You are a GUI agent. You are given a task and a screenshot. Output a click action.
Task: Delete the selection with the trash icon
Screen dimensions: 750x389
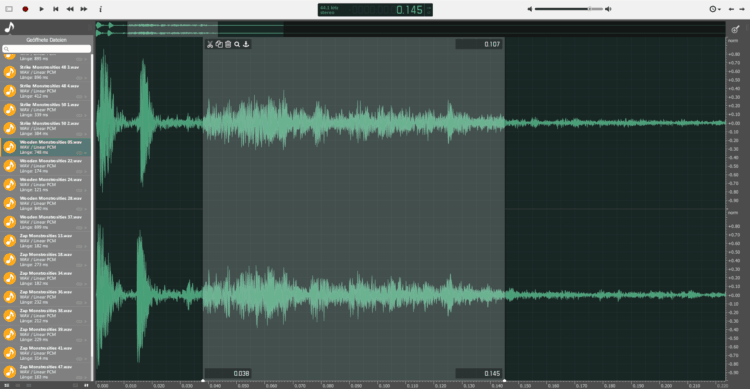point(228,44)
